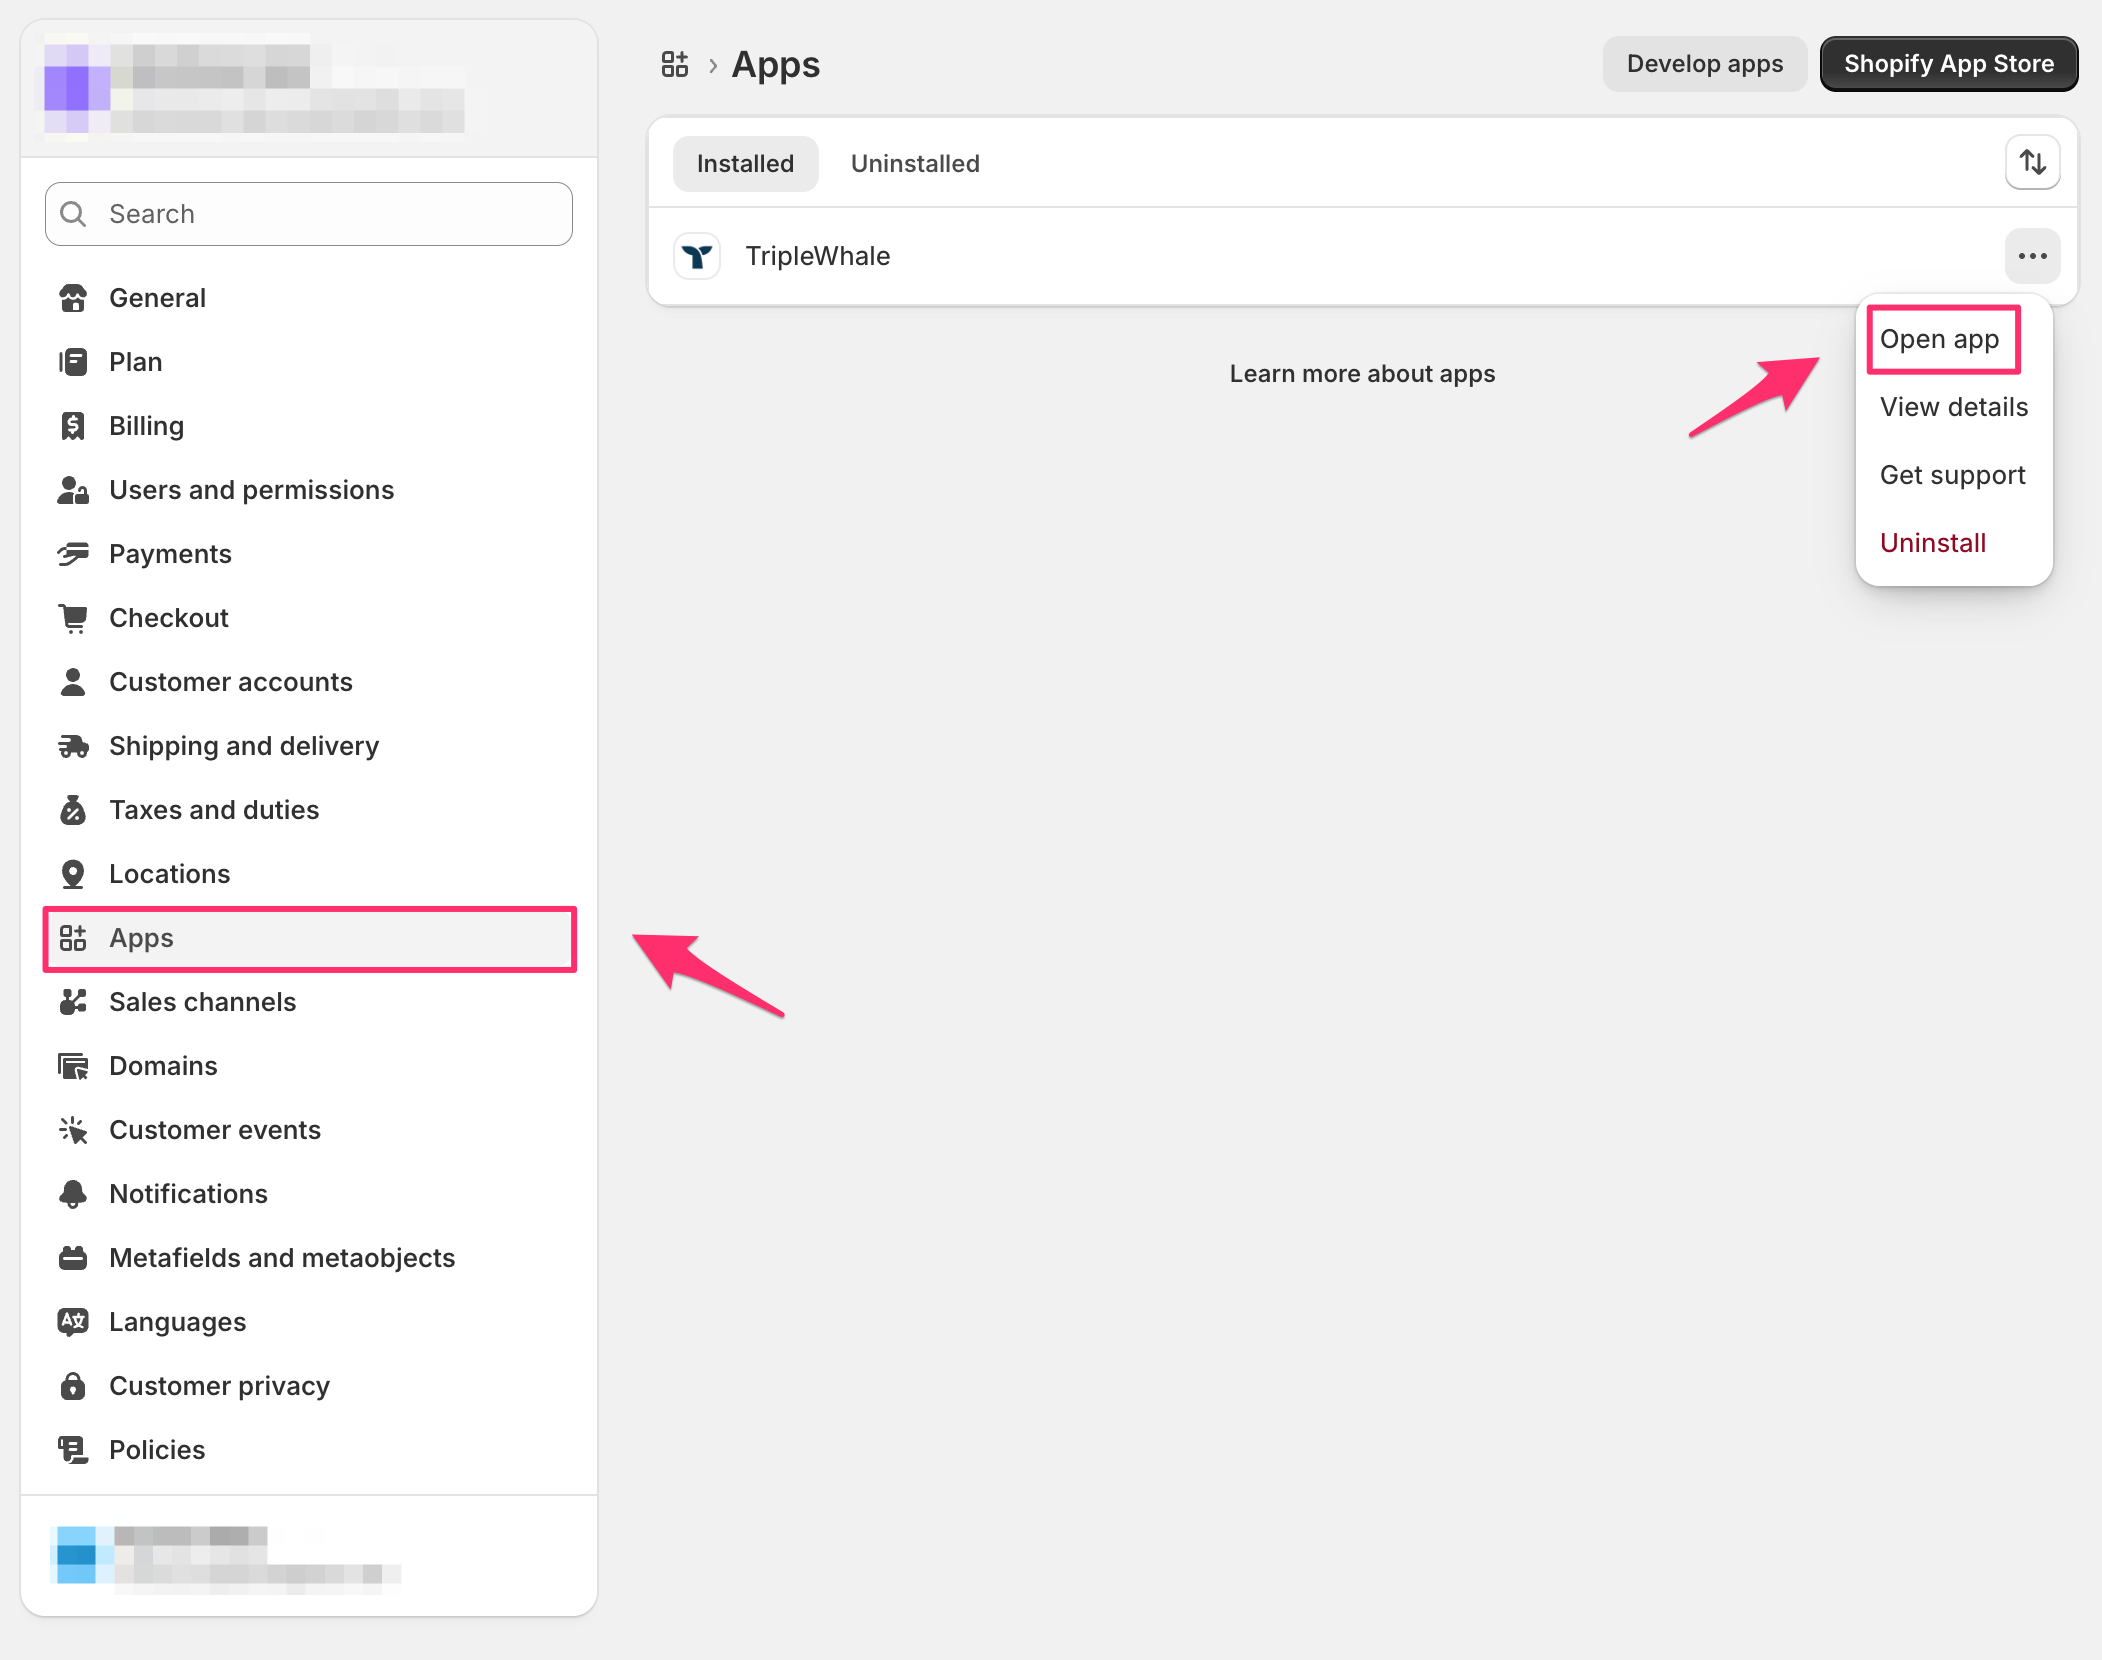Switch to the Uninstalled tab
The height and width of the screenshot is (1660, 2102).
915,163
